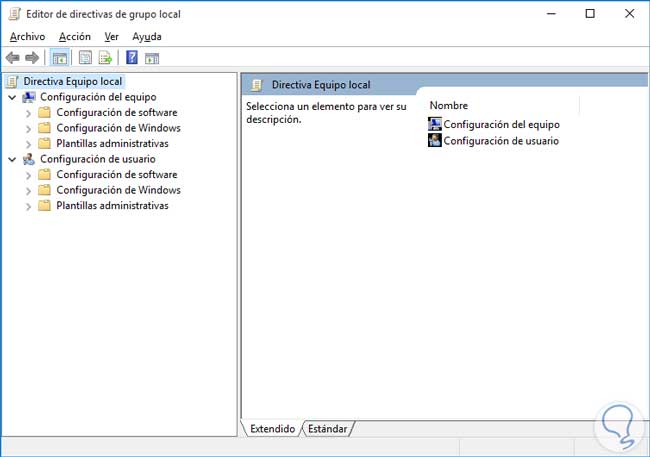Select Configuración de software label under Configuración del equipo
This screenshot has width=650, height=457.
116,112
